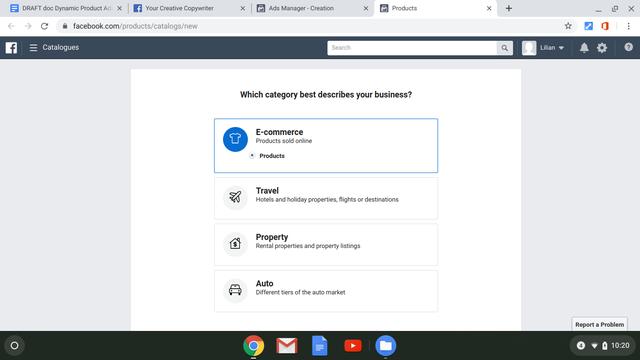Open the settings gear icon

[602, 48]
